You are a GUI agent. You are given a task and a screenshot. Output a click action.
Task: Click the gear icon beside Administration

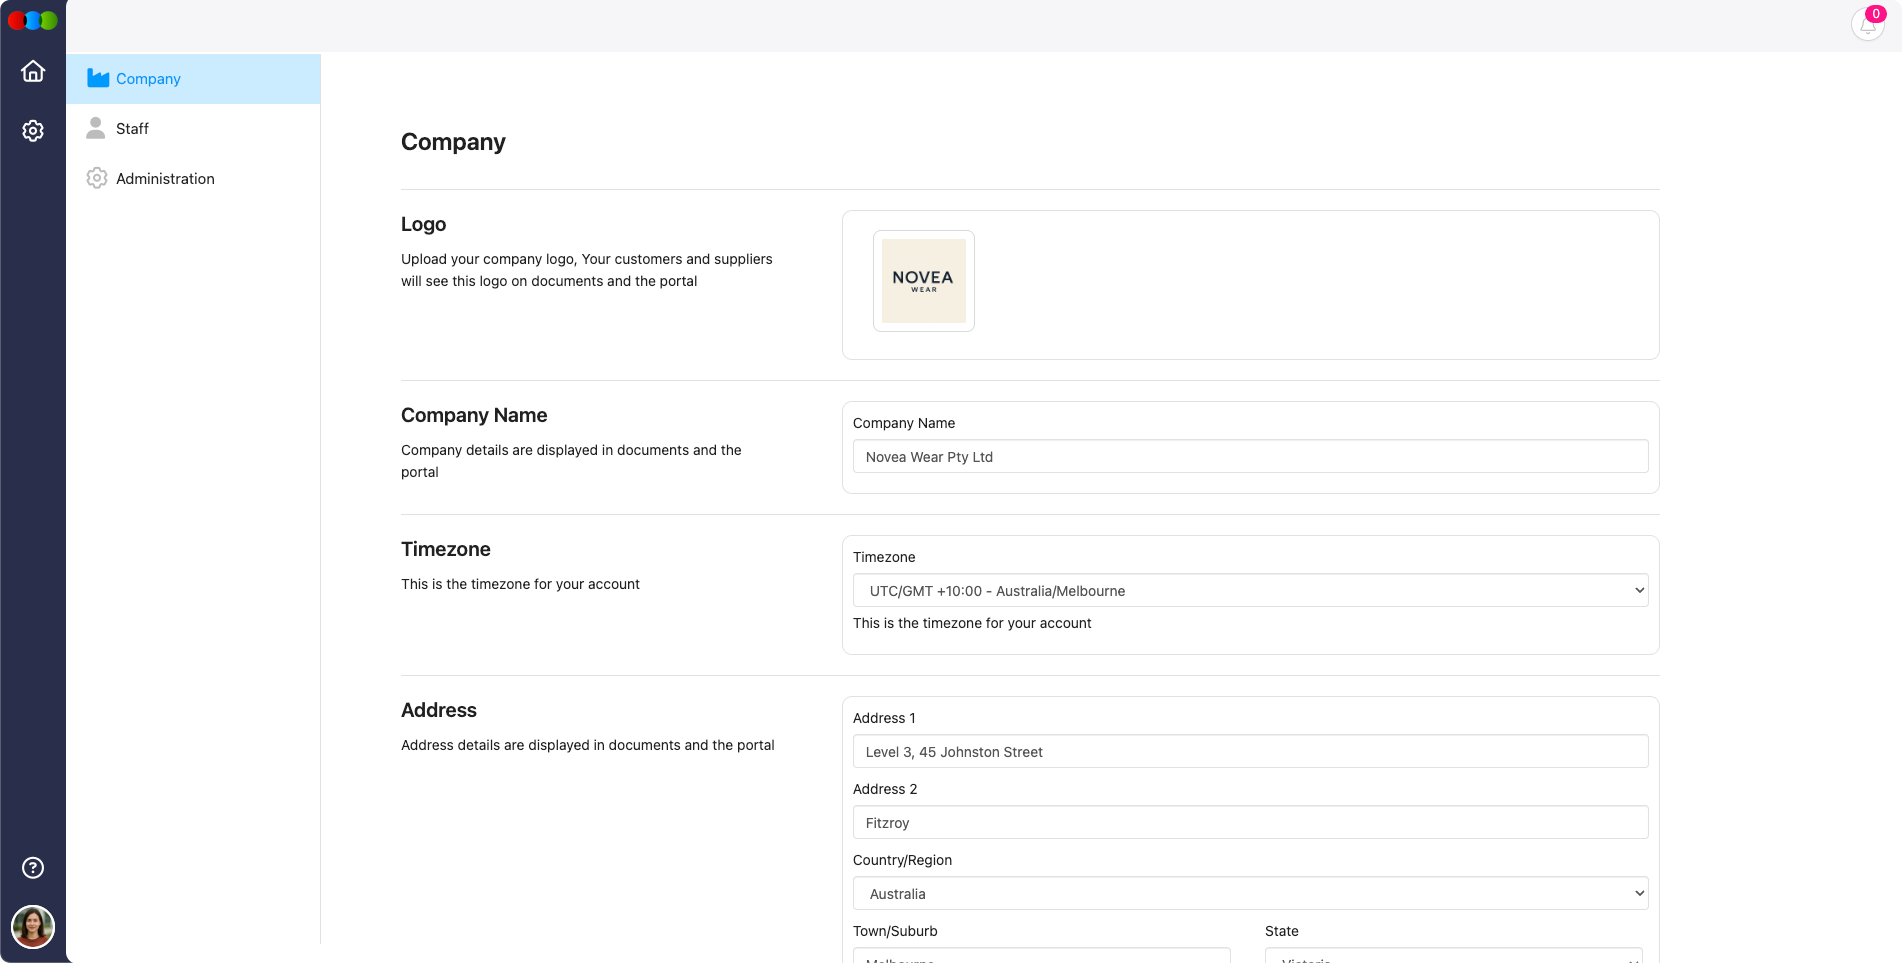97,177
